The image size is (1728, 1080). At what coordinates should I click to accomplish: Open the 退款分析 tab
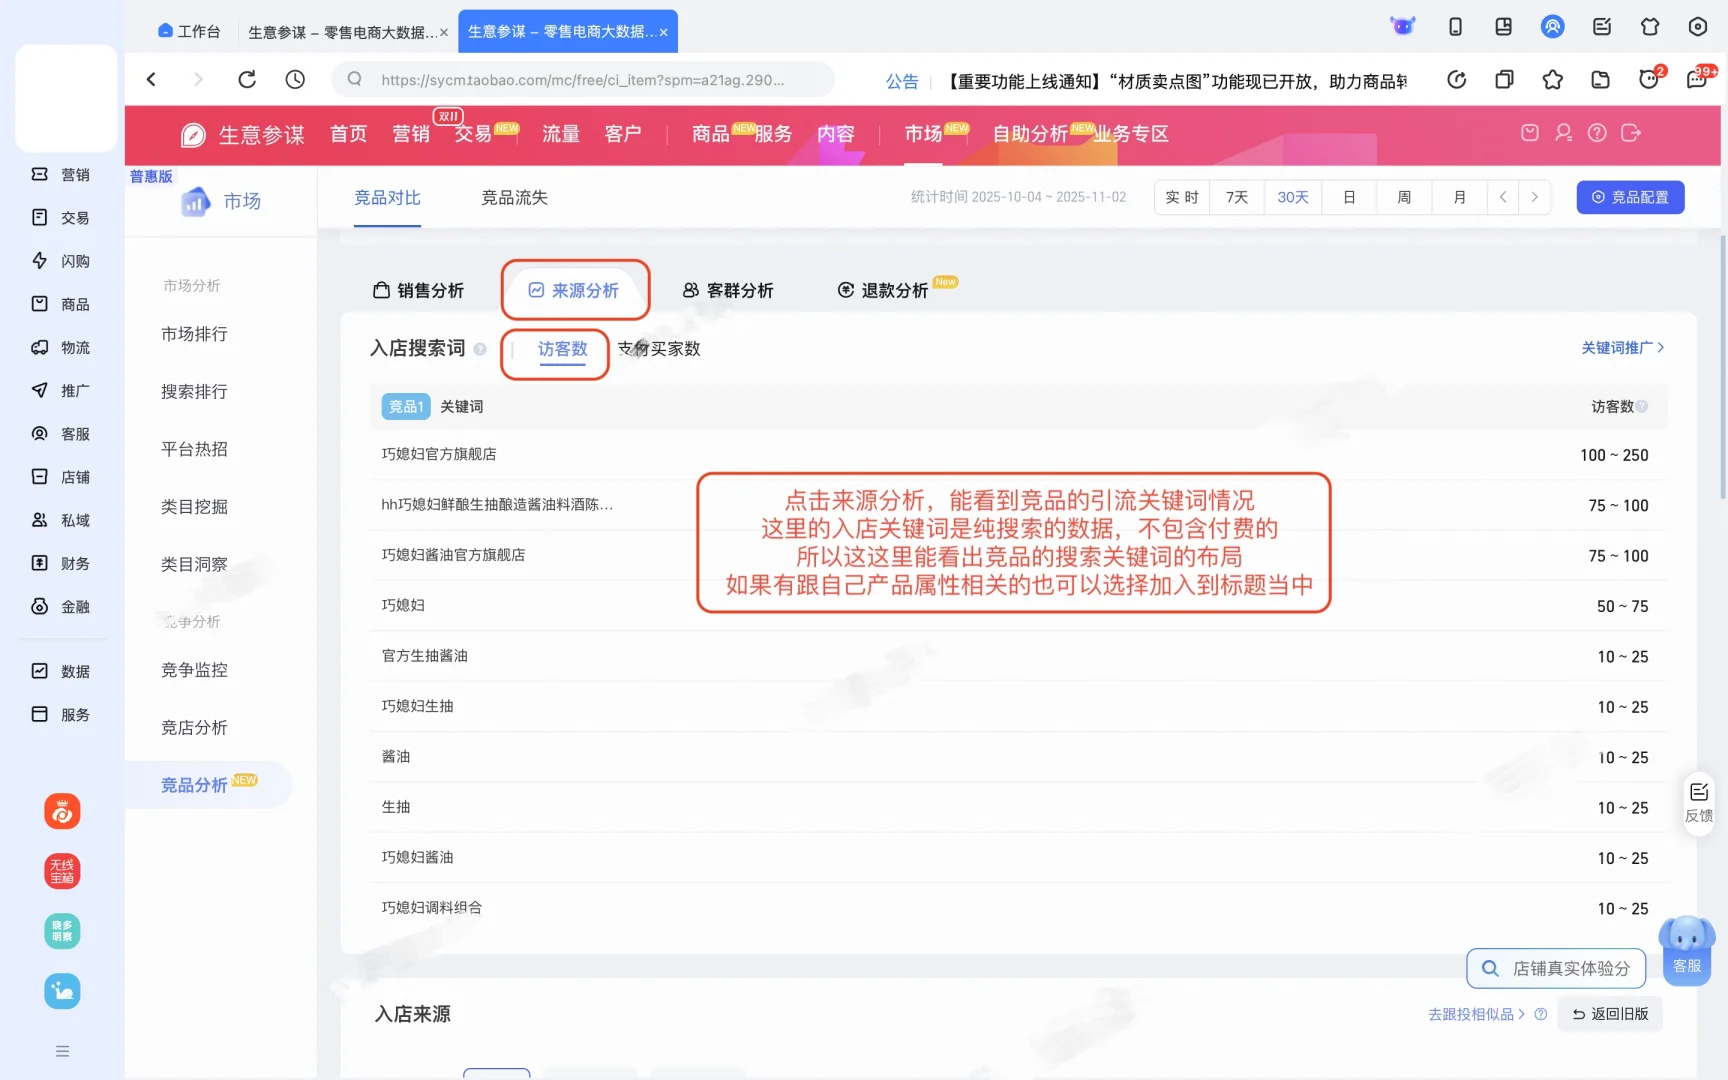click(883, 290)
